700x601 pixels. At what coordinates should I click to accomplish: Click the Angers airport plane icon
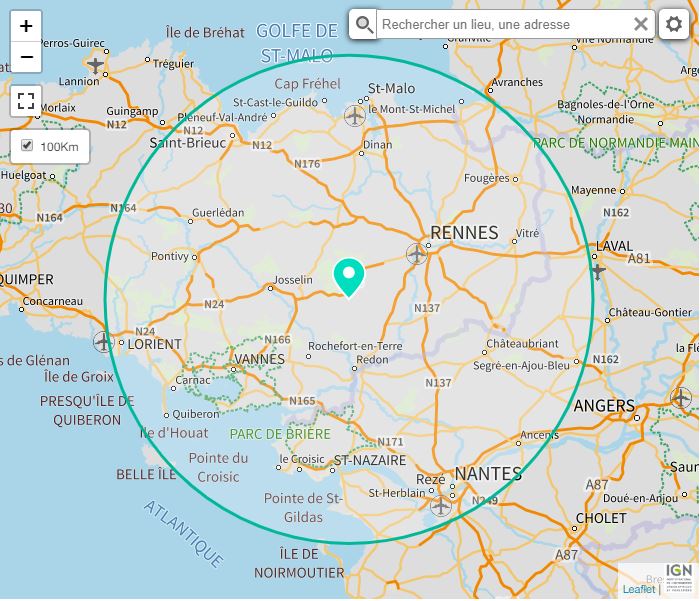click(681, 397)
